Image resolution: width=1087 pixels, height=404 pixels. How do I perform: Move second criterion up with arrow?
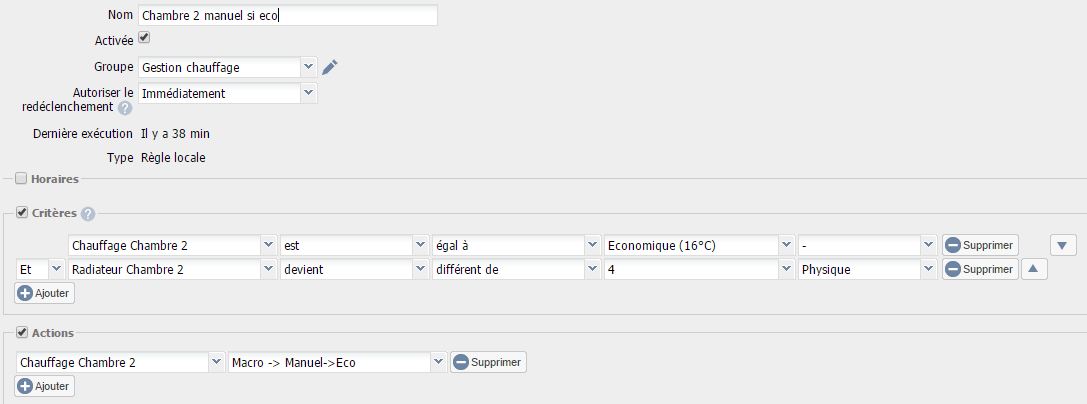click(x=1033, y=269)
